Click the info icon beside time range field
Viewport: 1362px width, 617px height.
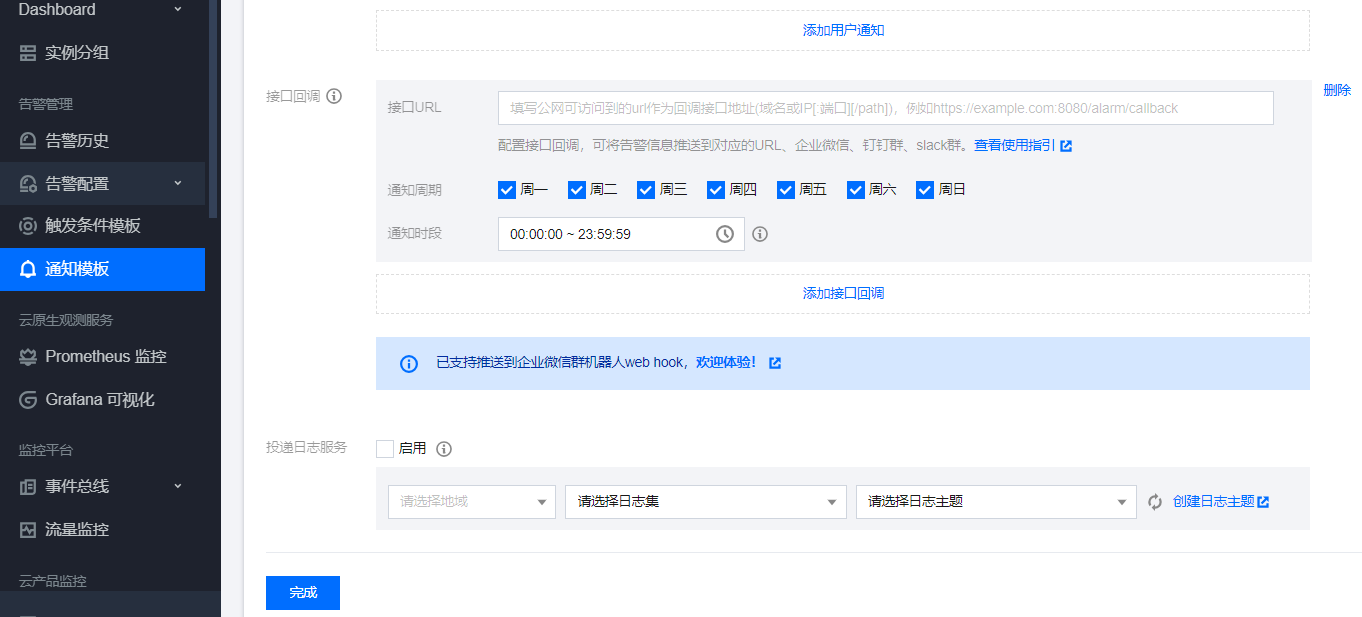pyautogui.click(x=760, y=234)
